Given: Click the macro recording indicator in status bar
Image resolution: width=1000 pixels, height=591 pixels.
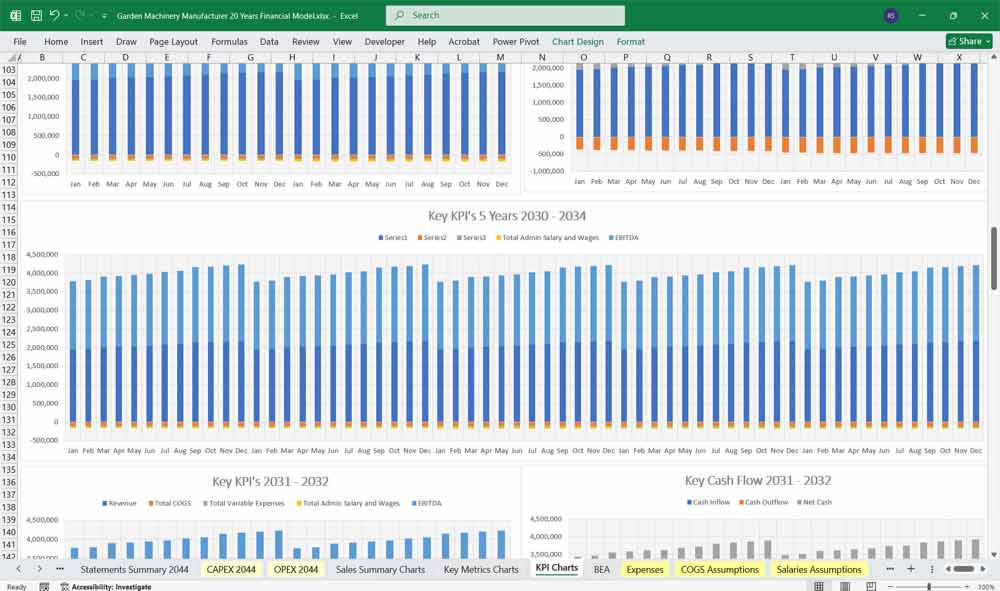Looking at the screenshot, I should coord(44,586).
